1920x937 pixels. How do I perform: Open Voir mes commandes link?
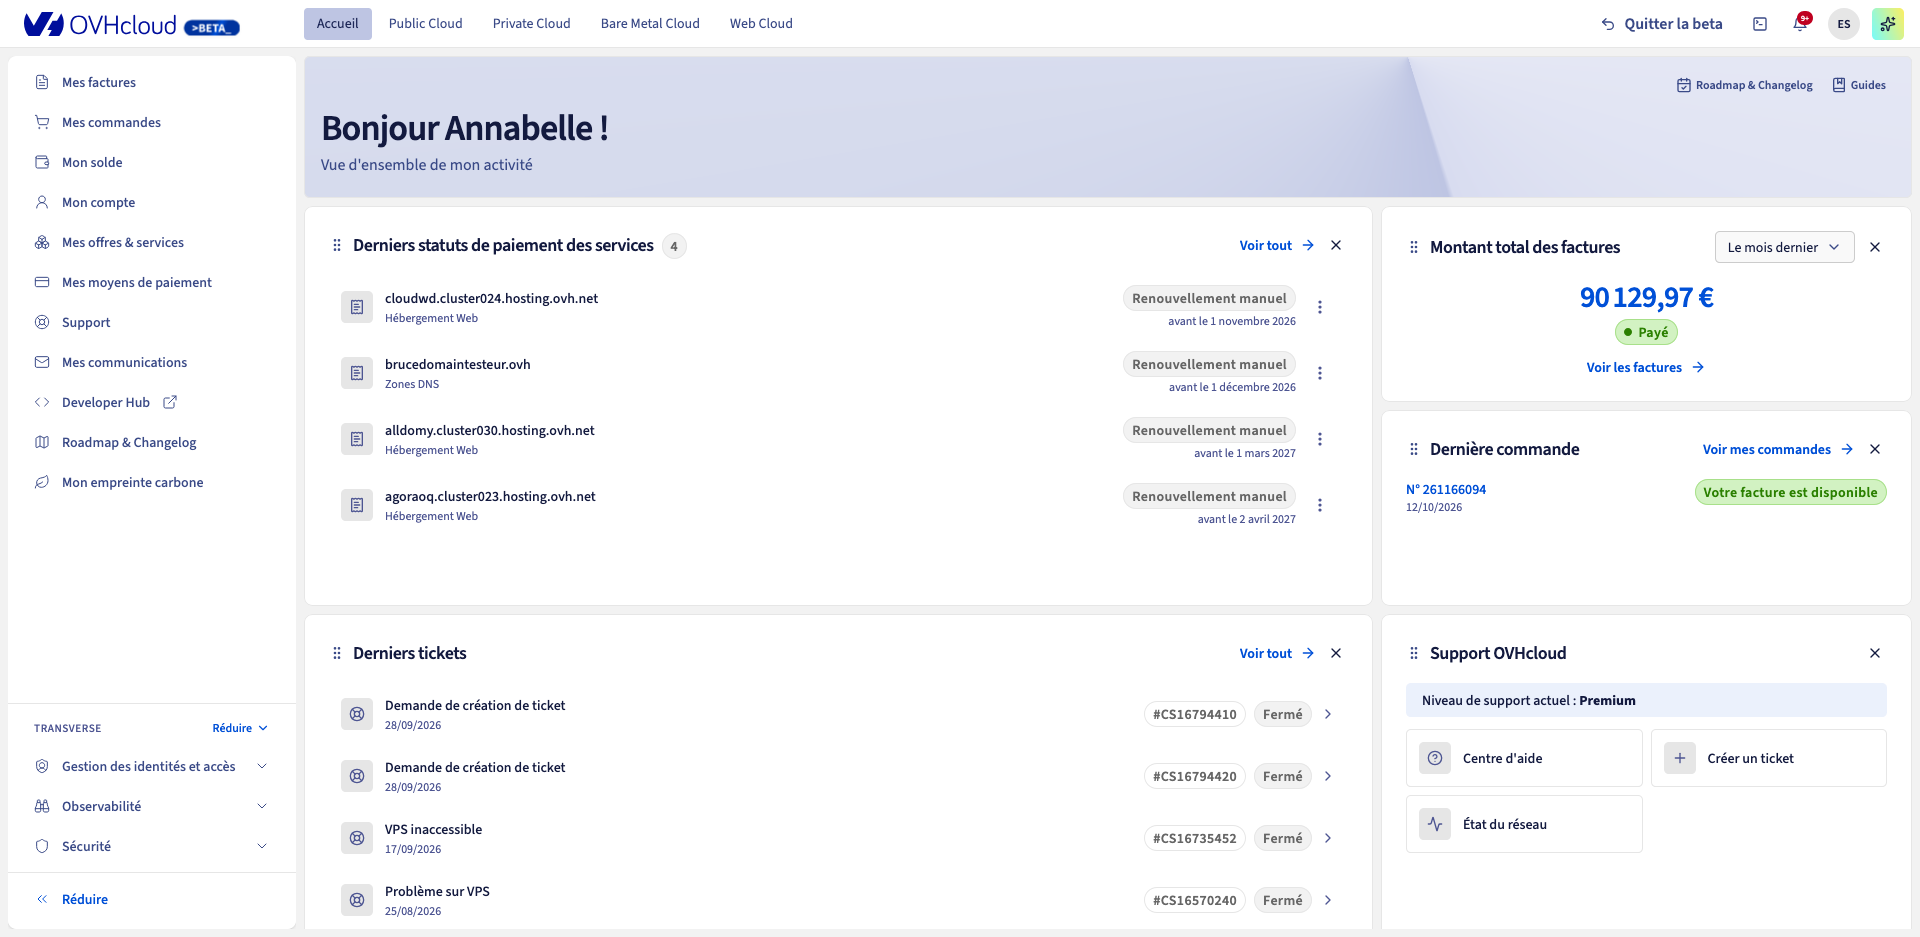(1778, 449)
